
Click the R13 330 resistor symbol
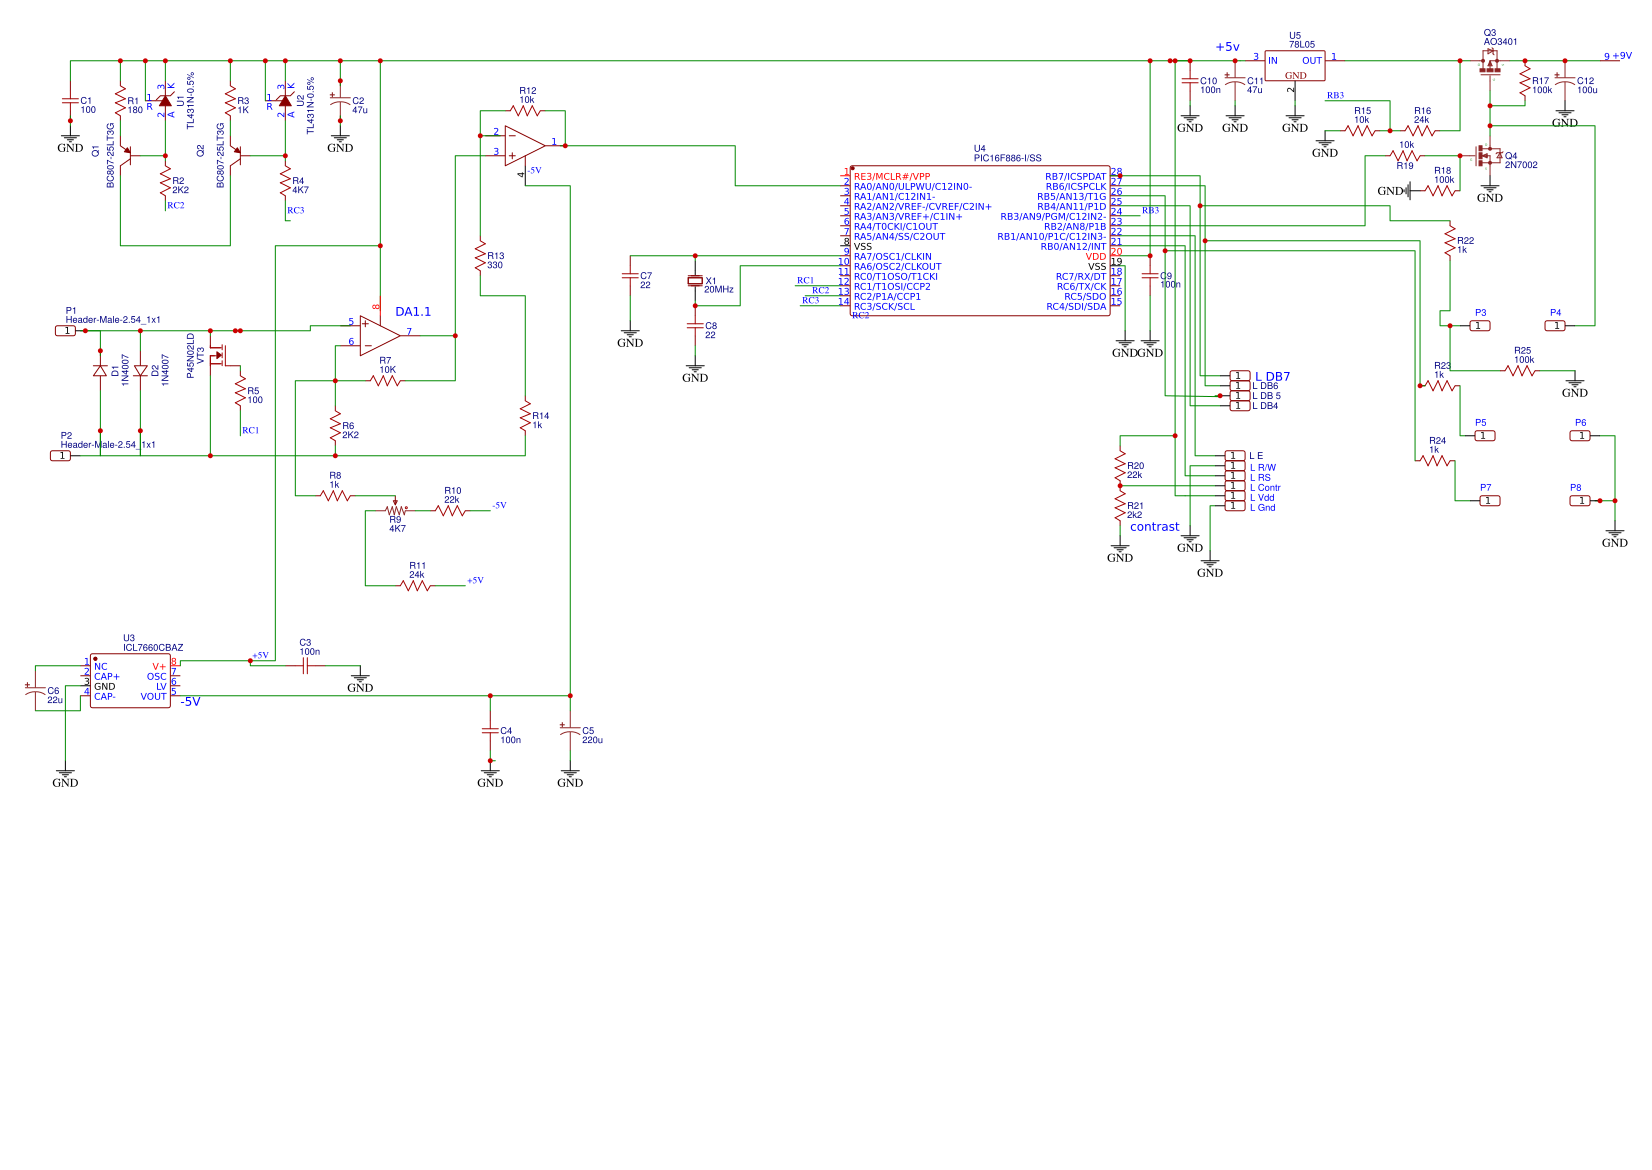coord(480,255)
